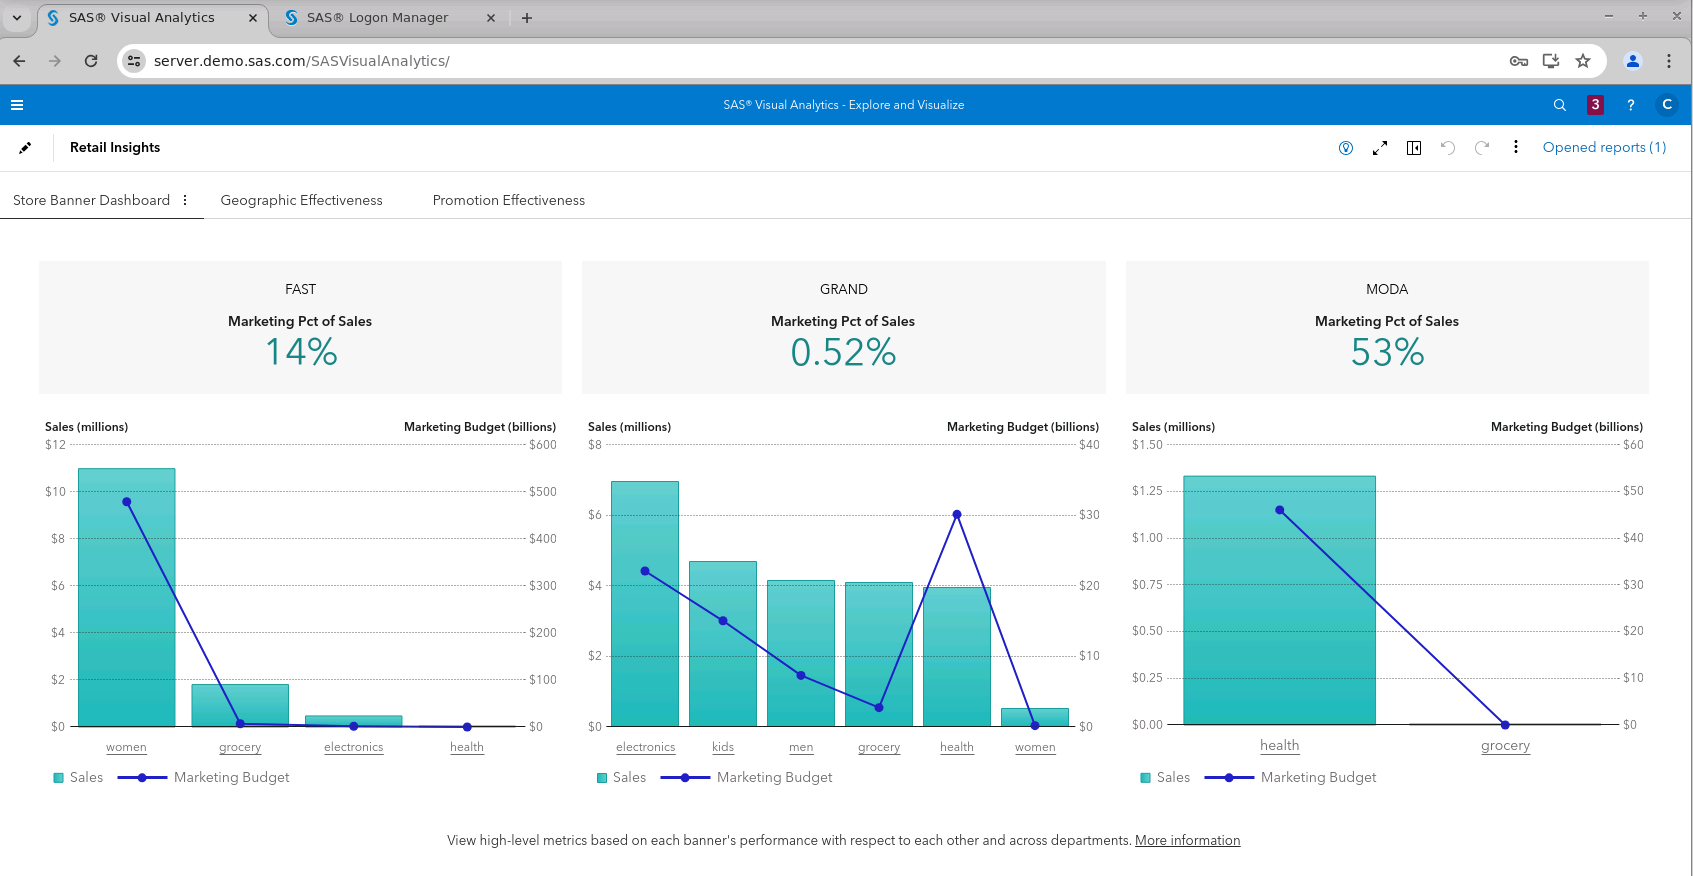Expand report to full screen

pyautogui.click(x=1380, y=148)
